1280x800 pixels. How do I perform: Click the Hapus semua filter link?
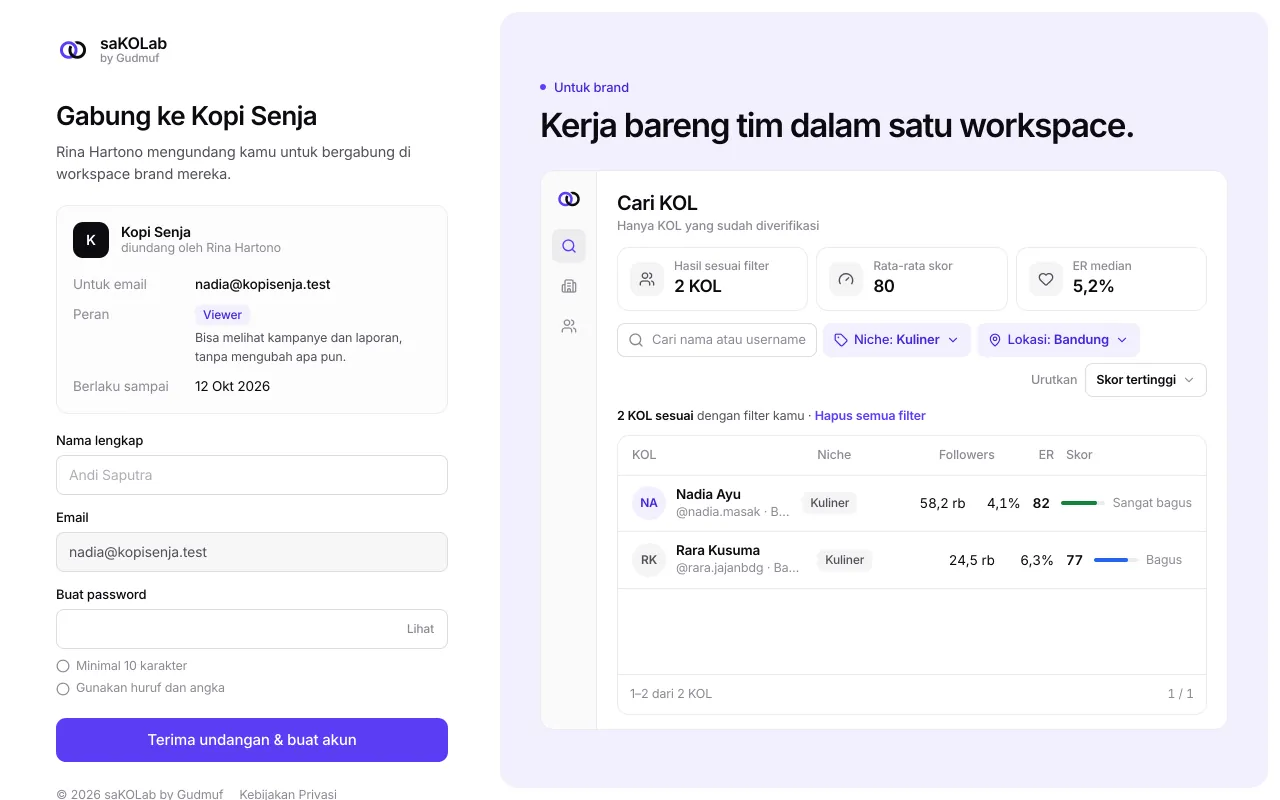tap(870, 416)
